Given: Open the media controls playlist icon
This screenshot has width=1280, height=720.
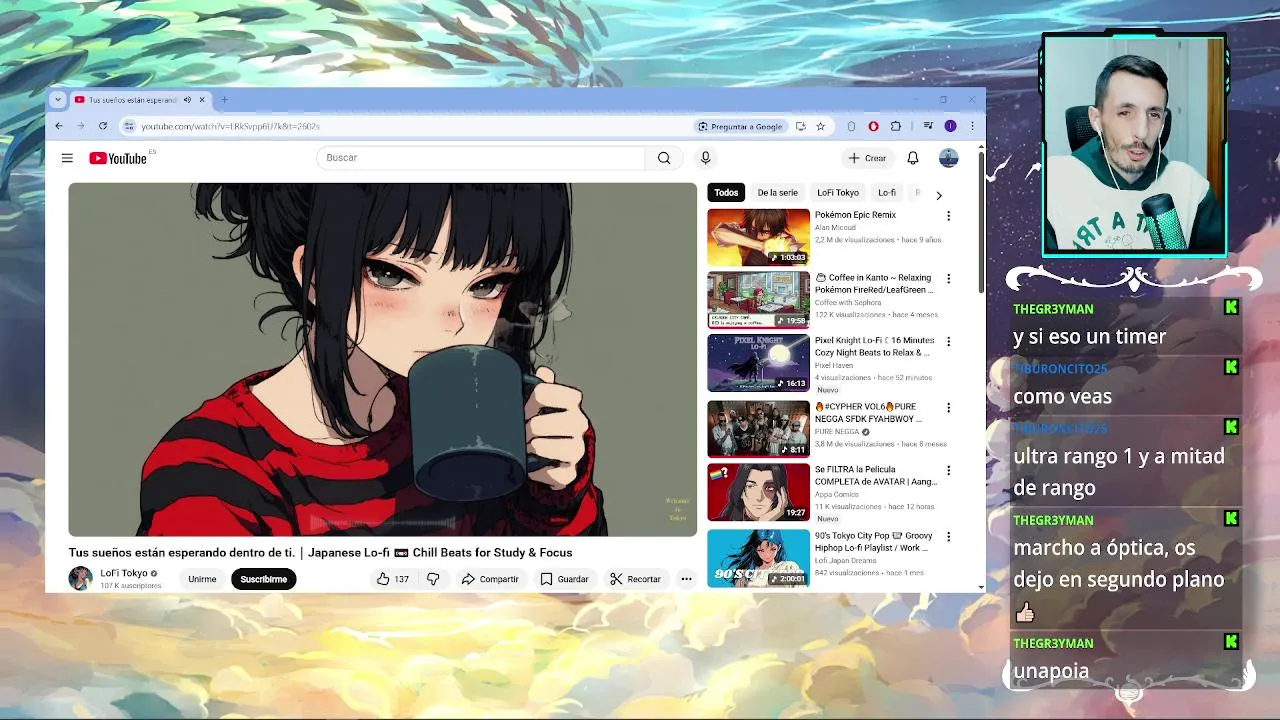Looking at the screenshot, I should 928,126.
